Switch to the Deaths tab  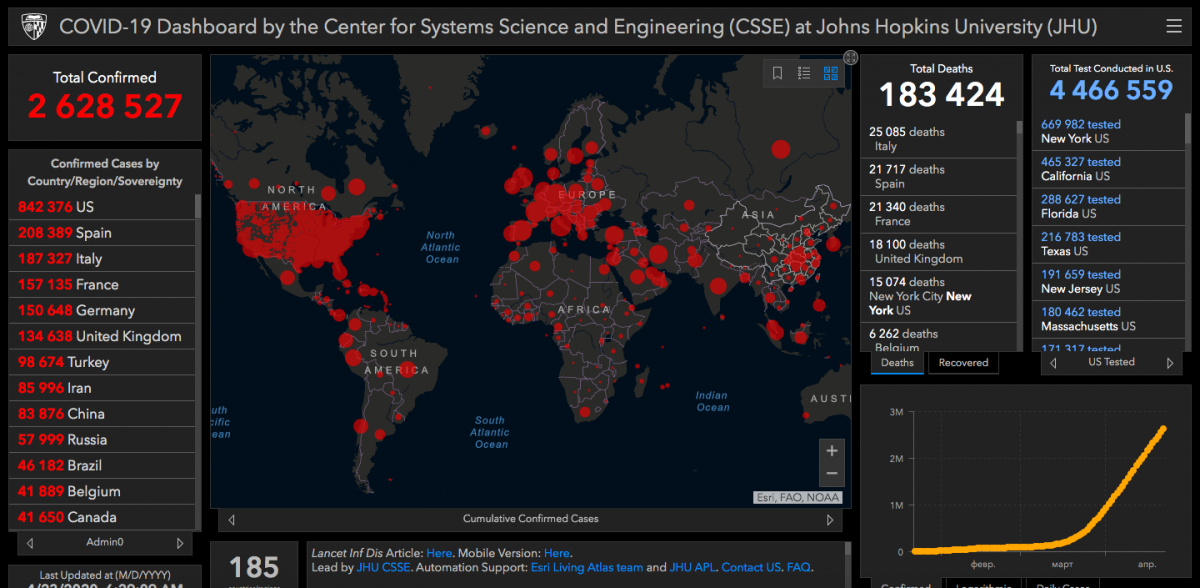tap(898, 363)
